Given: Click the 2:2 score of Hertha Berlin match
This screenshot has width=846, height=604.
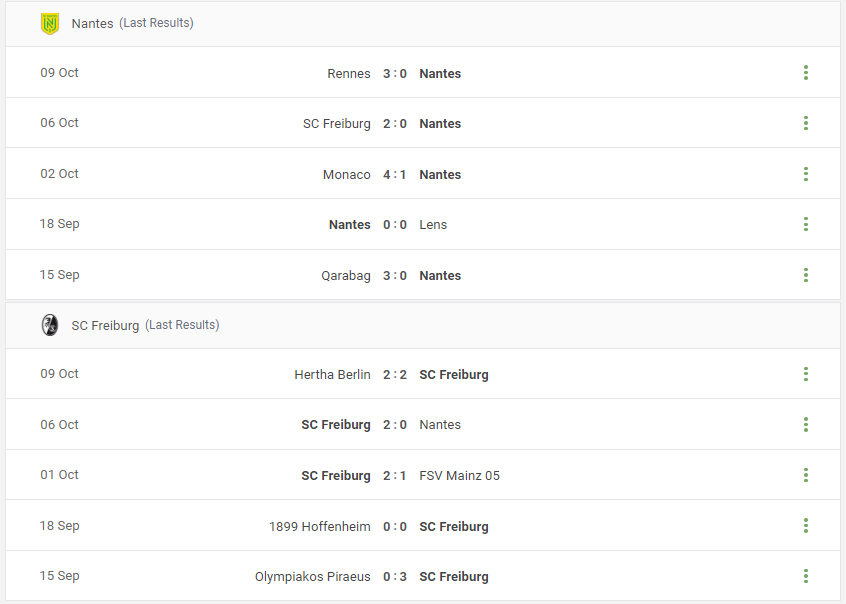Looking at the screenshot, I should 395,375.
